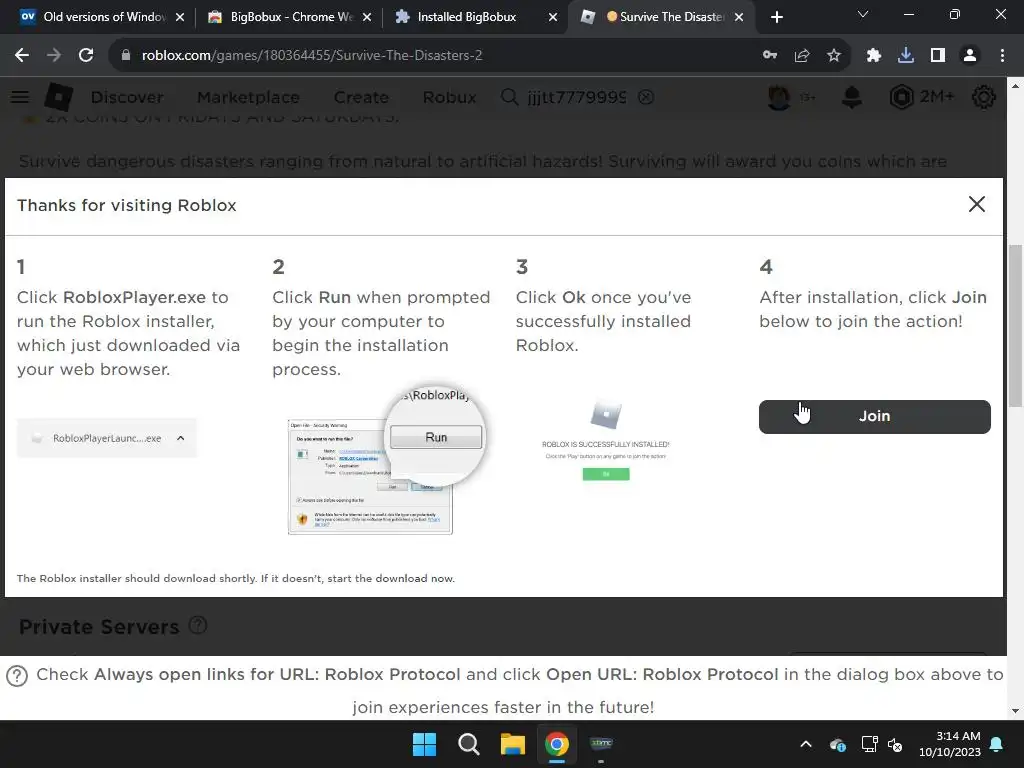
Task: Reload the current page
Action: click(x=86, y=56)
